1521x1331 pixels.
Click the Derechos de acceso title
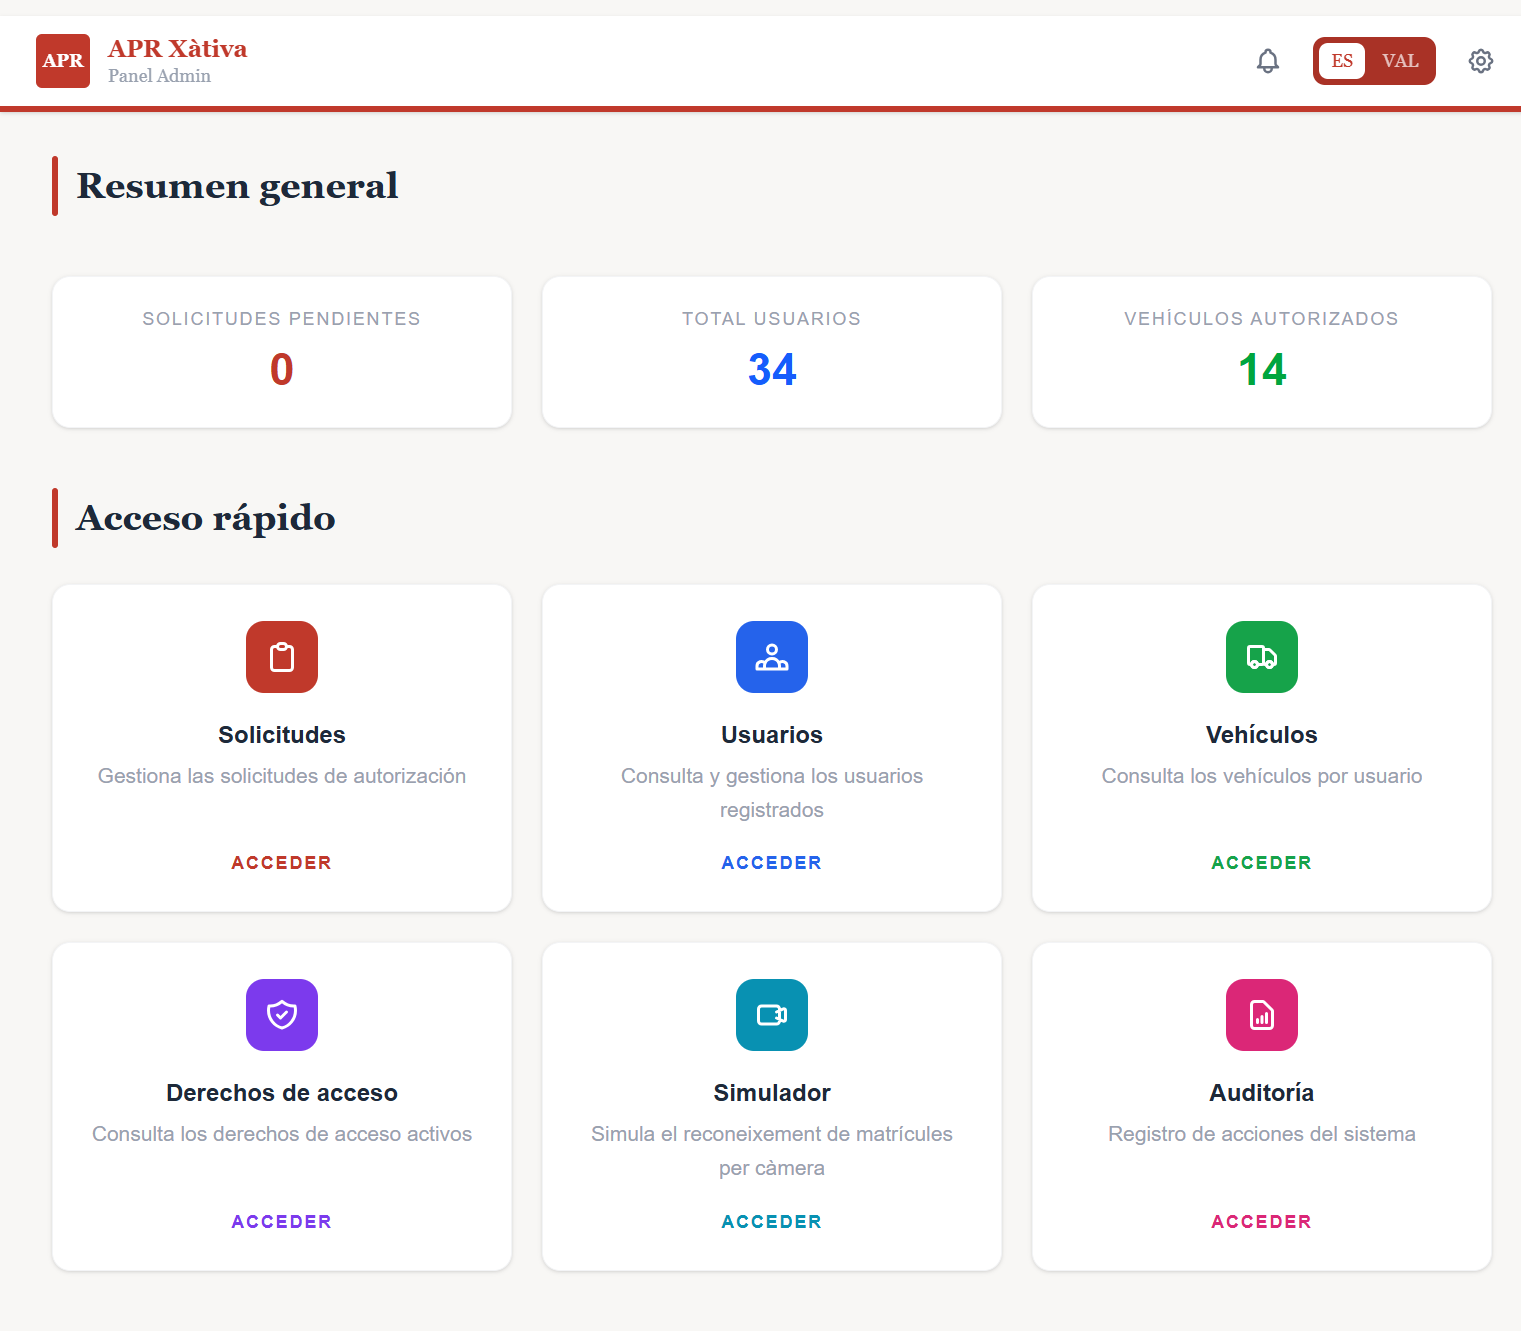click(x=282, y=1093)
